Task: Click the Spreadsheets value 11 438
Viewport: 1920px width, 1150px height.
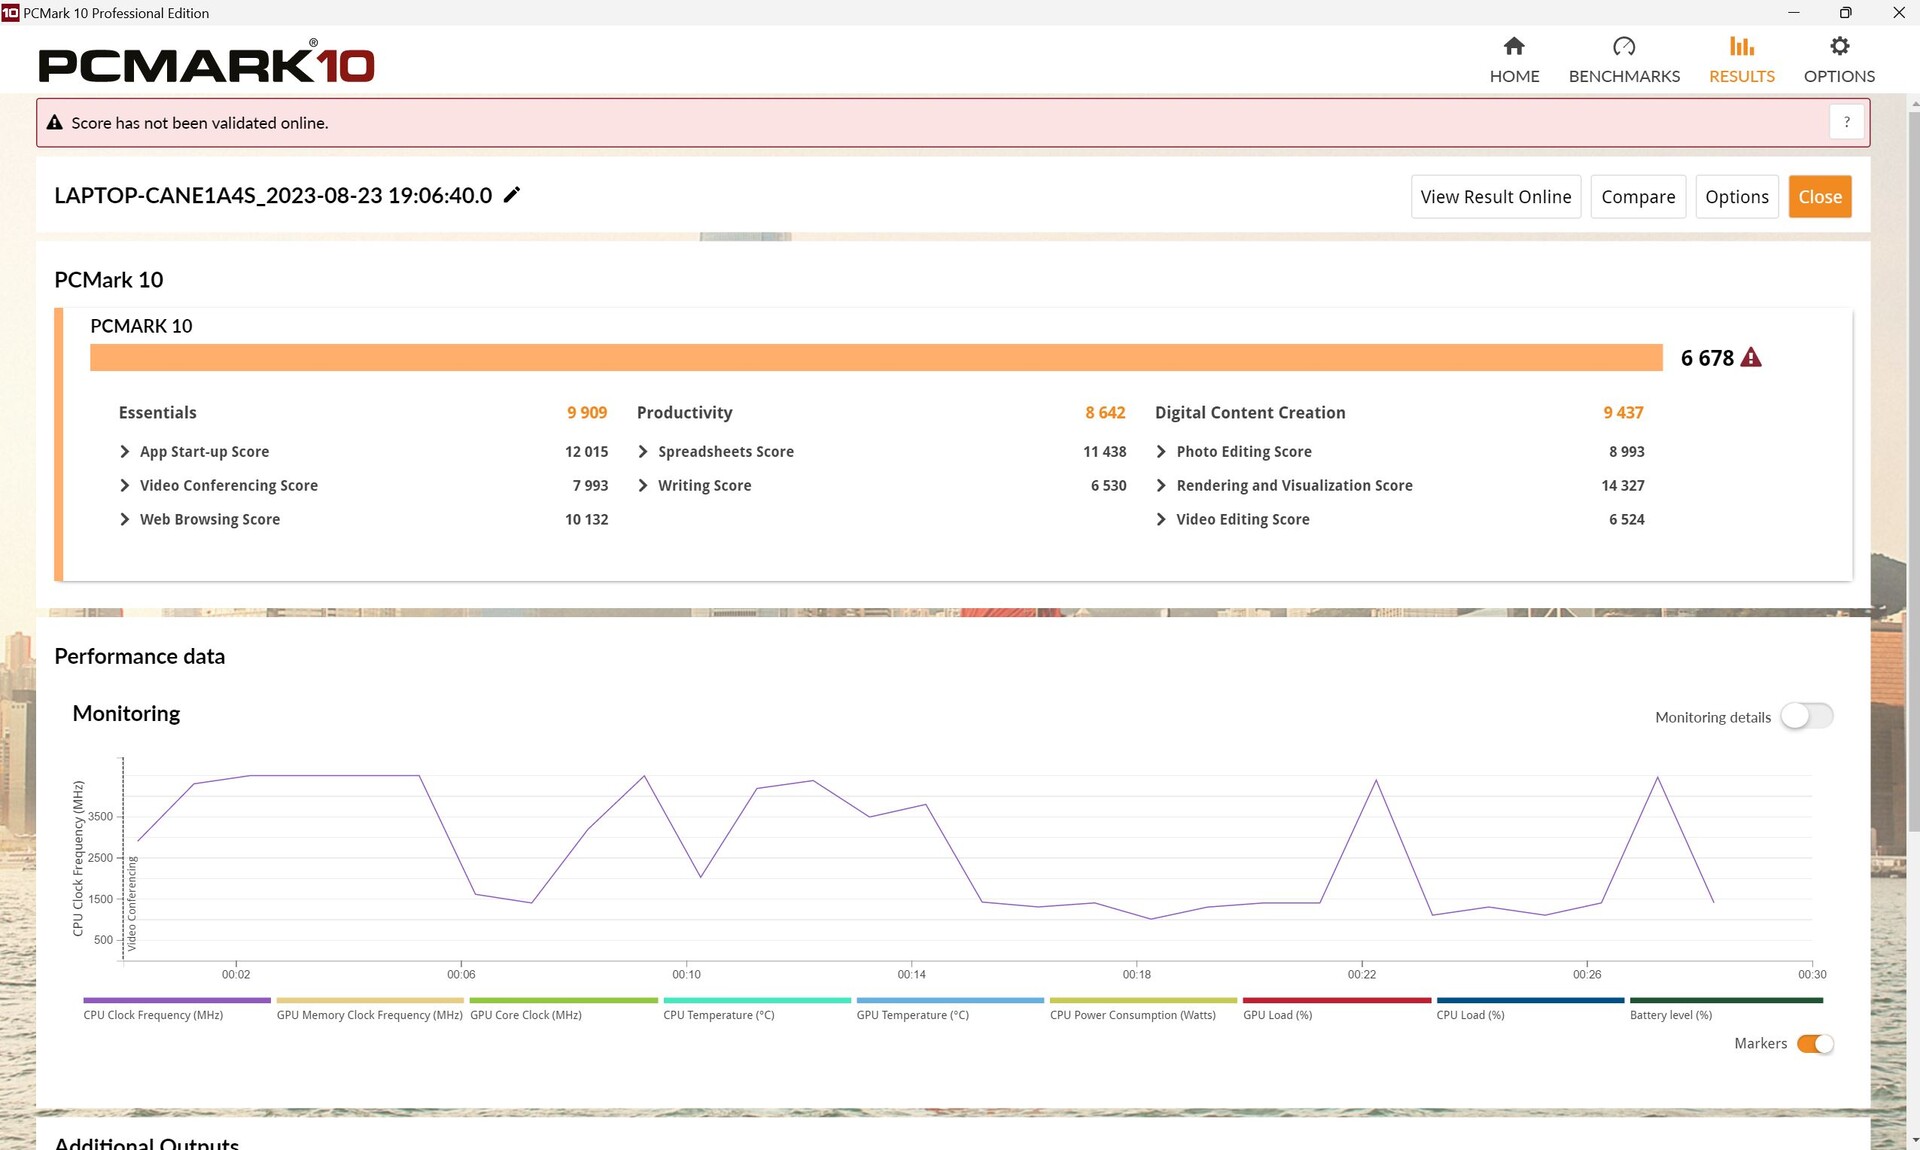Action: [x=1104, y=452]
